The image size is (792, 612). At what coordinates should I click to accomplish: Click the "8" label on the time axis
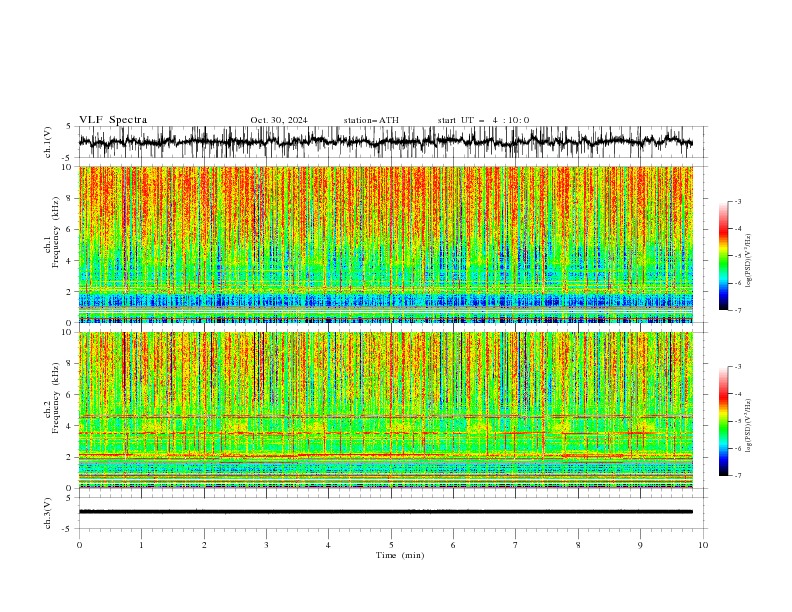pos(578,545)
